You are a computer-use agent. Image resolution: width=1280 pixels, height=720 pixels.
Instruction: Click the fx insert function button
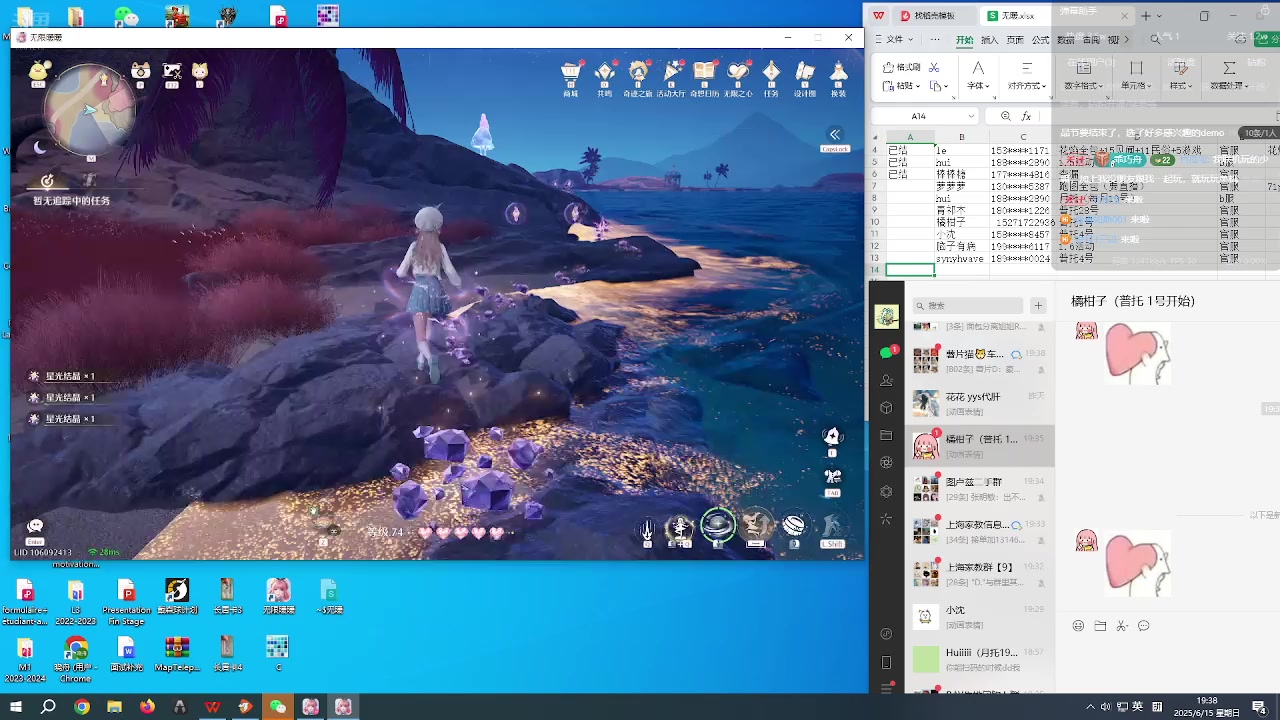tap(1026, 116)
